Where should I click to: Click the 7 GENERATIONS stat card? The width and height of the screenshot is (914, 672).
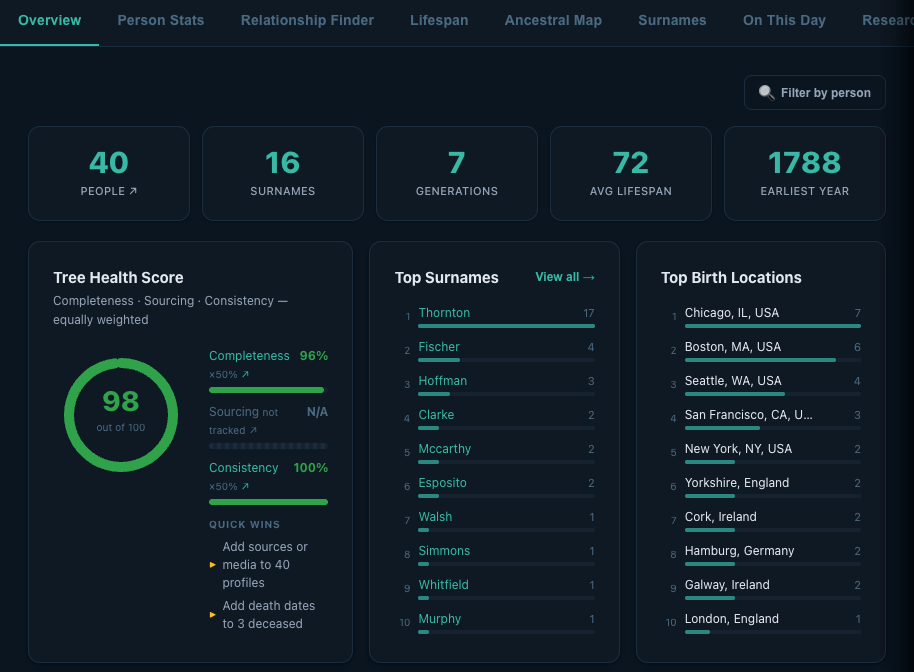point(457,174)
